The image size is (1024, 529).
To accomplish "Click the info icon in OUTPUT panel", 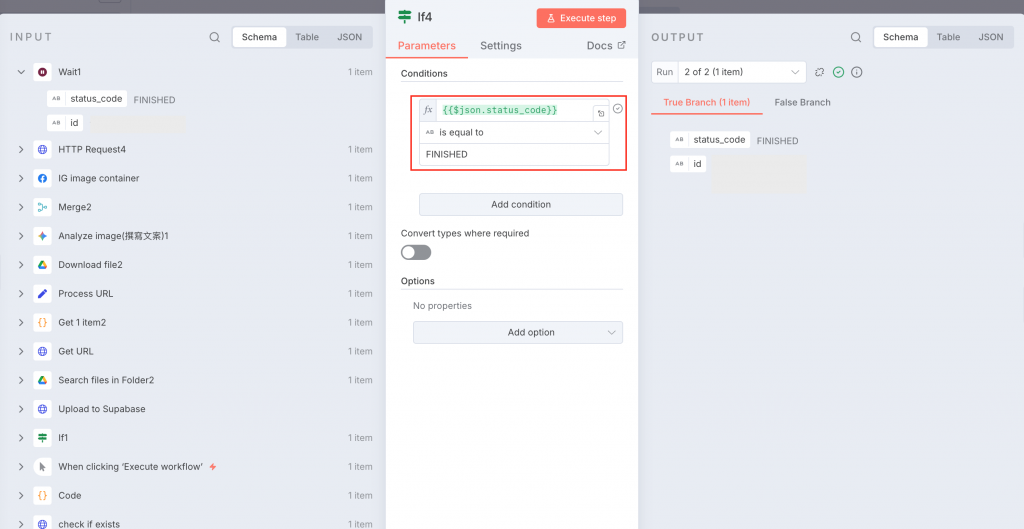I will (857, 72).
